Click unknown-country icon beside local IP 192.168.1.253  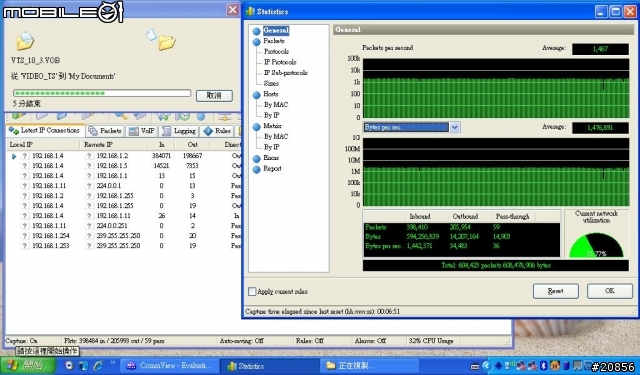click(x=25, y=246)
